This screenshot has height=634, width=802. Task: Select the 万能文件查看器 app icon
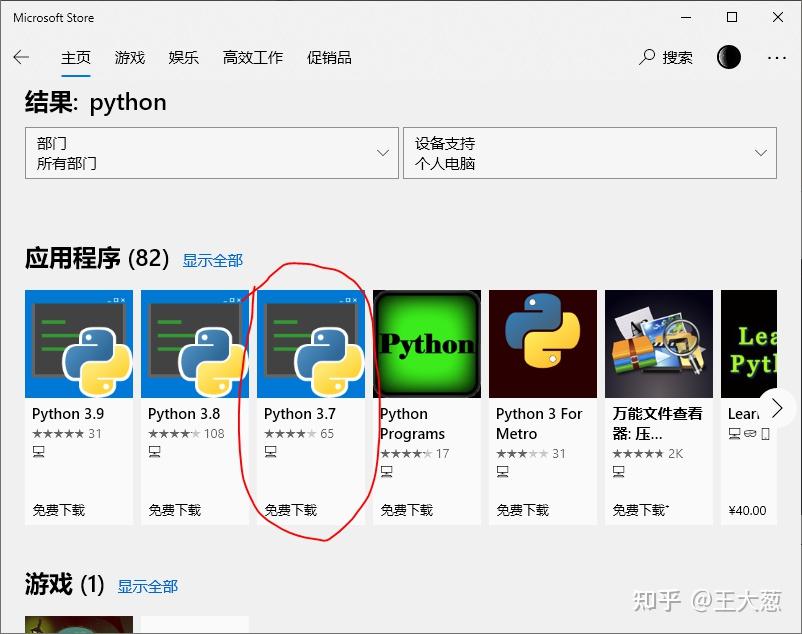pos(658,342)
